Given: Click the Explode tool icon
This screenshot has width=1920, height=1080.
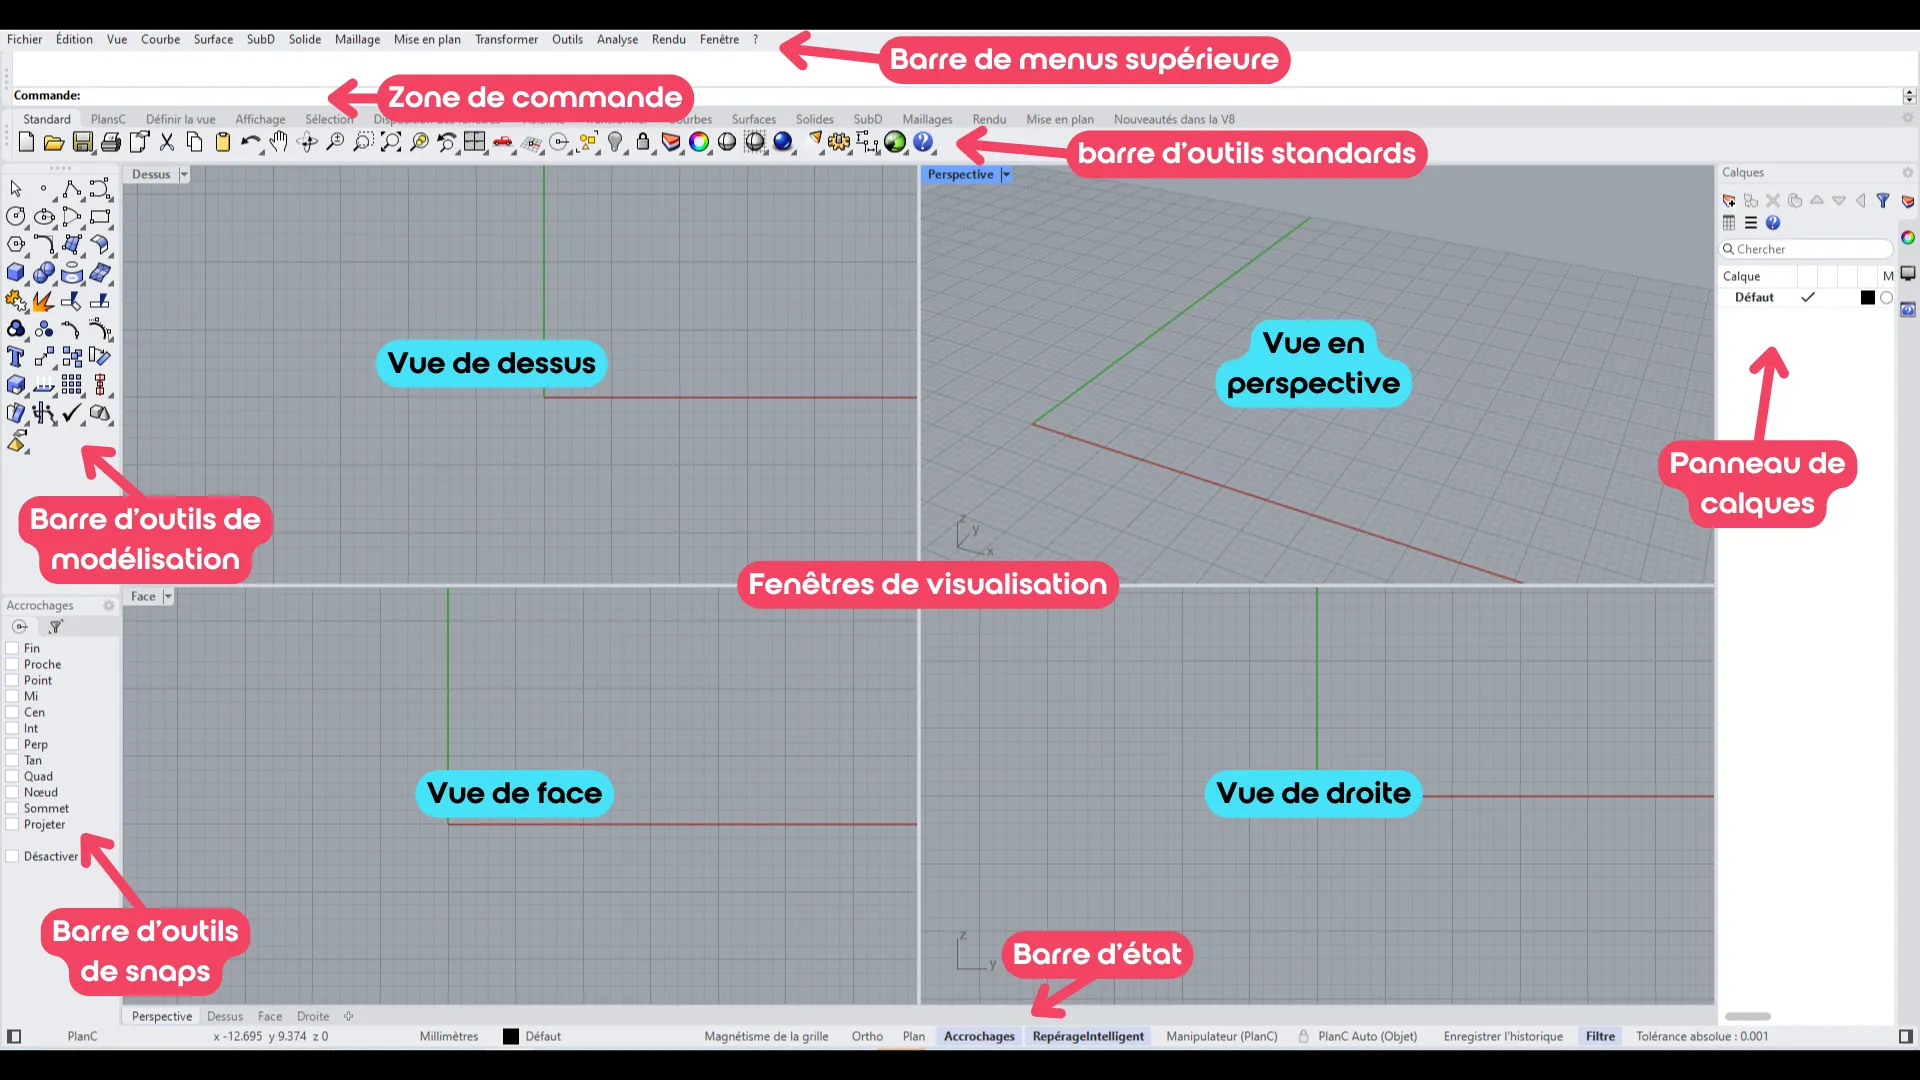Looking at the screenshot, I should [43, 301].
